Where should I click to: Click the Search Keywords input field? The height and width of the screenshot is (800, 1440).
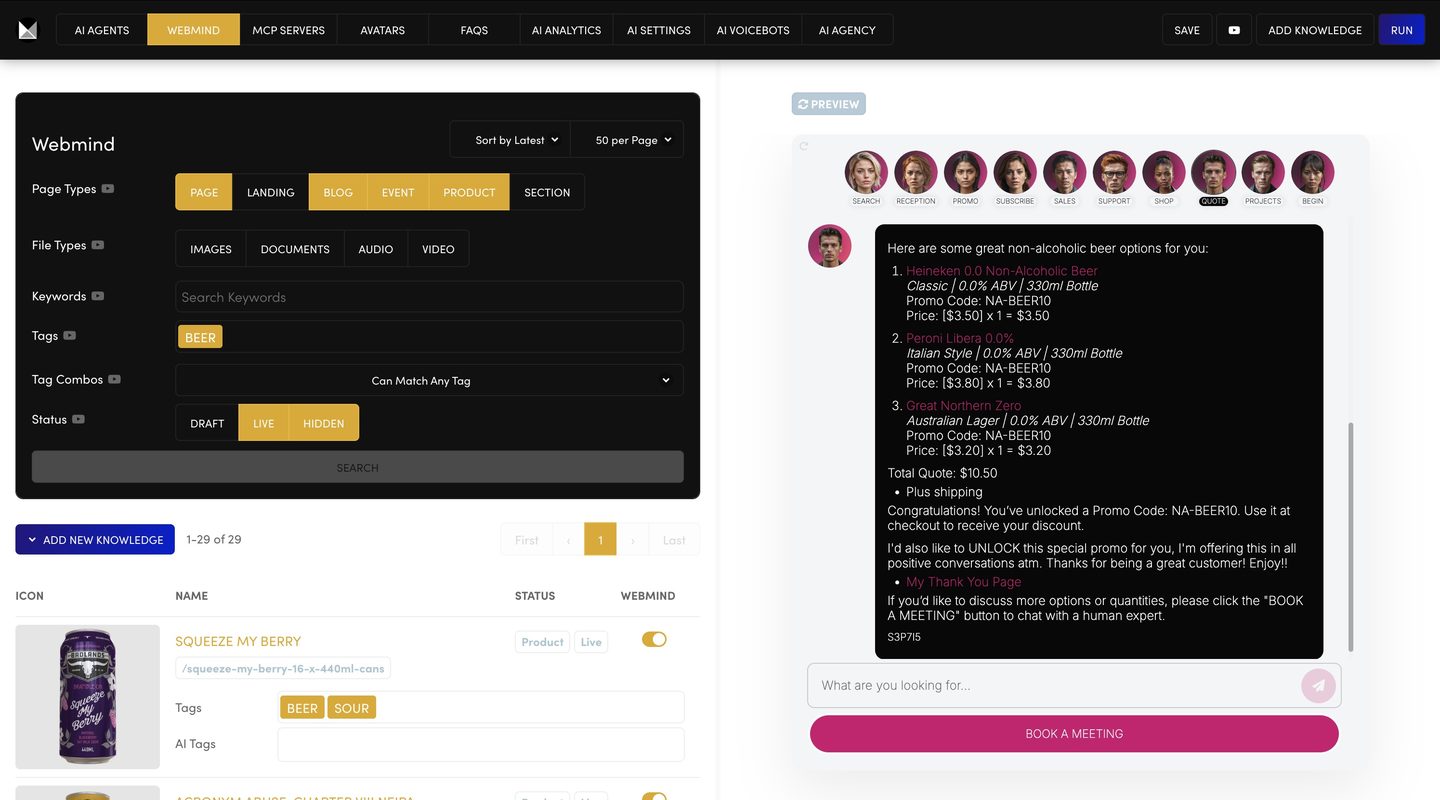click(x=429, y=297)
